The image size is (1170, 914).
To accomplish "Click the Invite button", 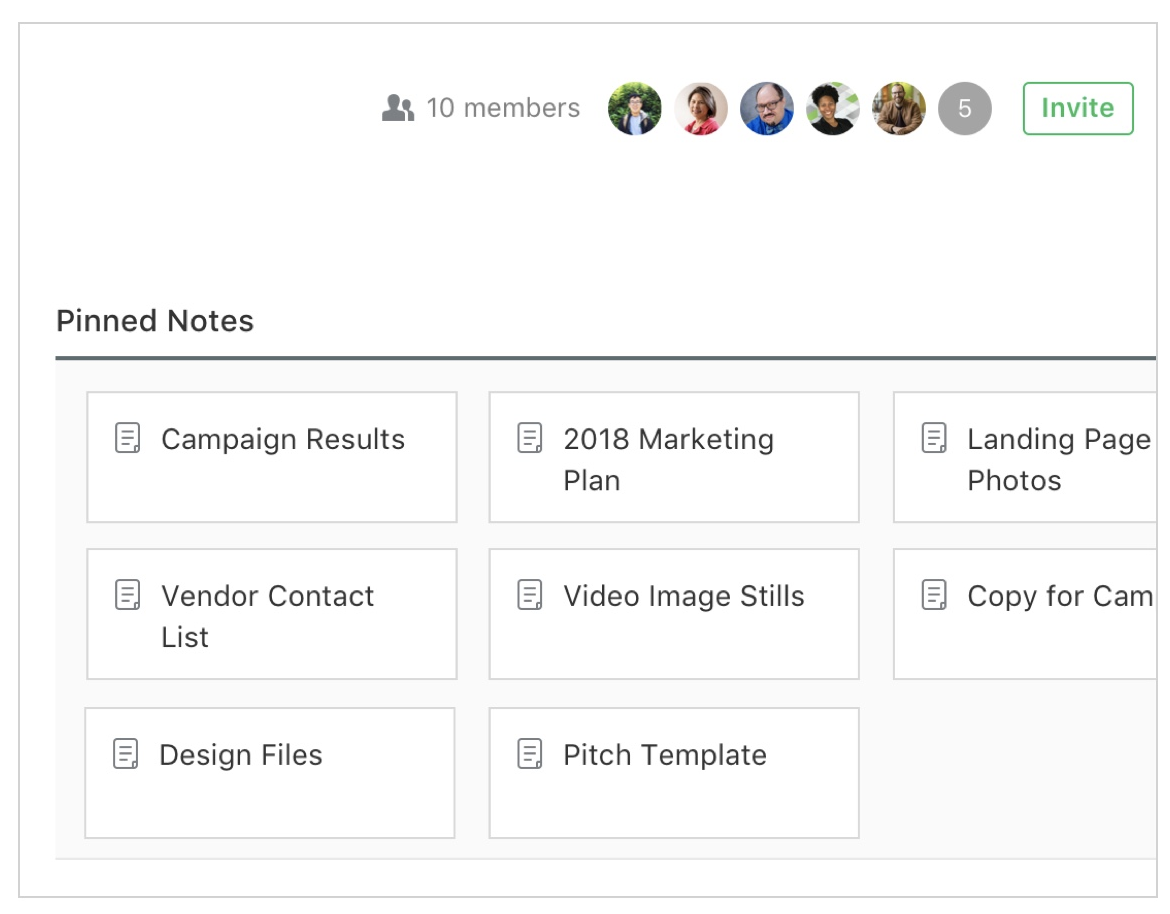I will point(1077,108).
